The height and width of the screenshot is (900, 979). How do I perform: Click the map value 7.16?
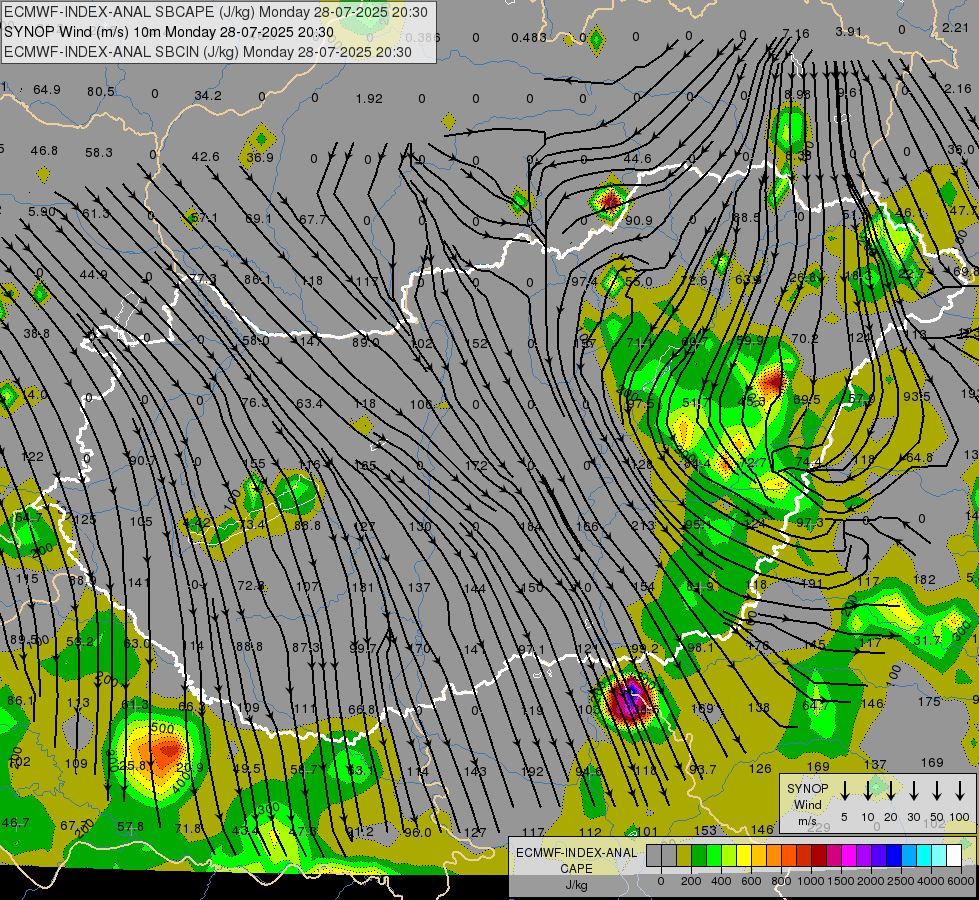coord(795,33)
